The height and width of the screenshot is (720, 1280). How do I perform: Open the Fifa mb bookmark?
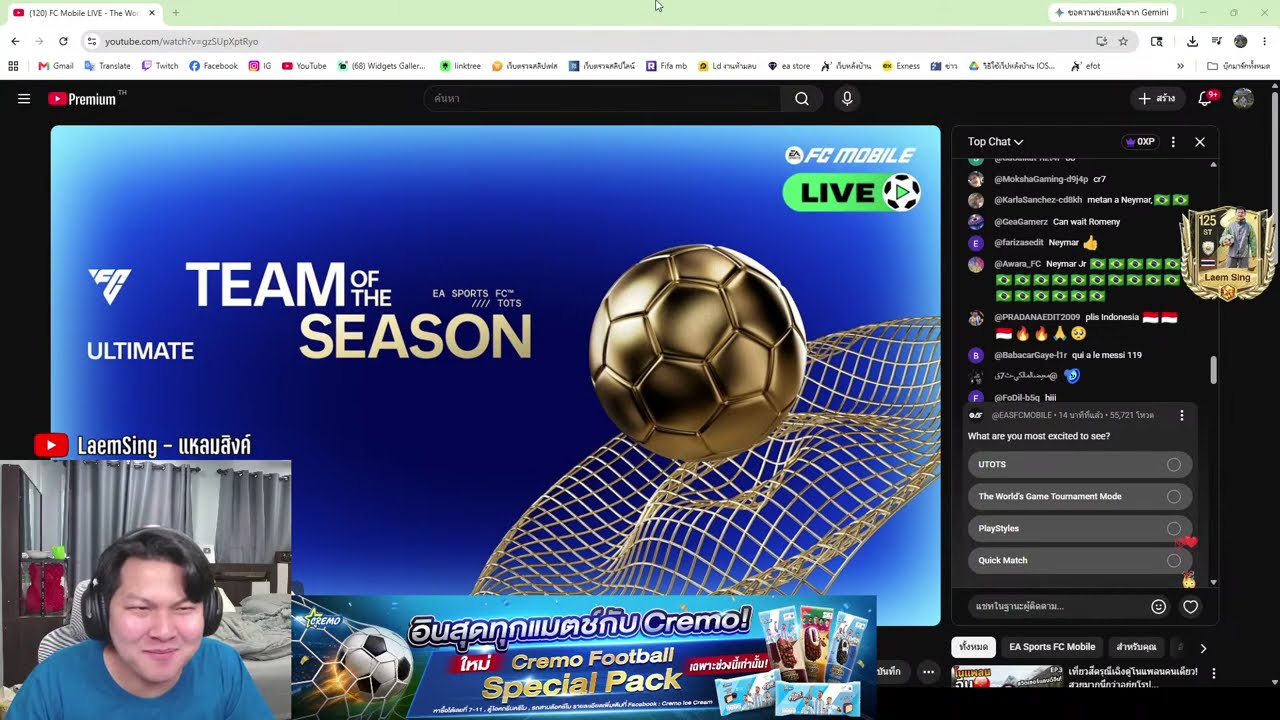click(x=666, y=66)
